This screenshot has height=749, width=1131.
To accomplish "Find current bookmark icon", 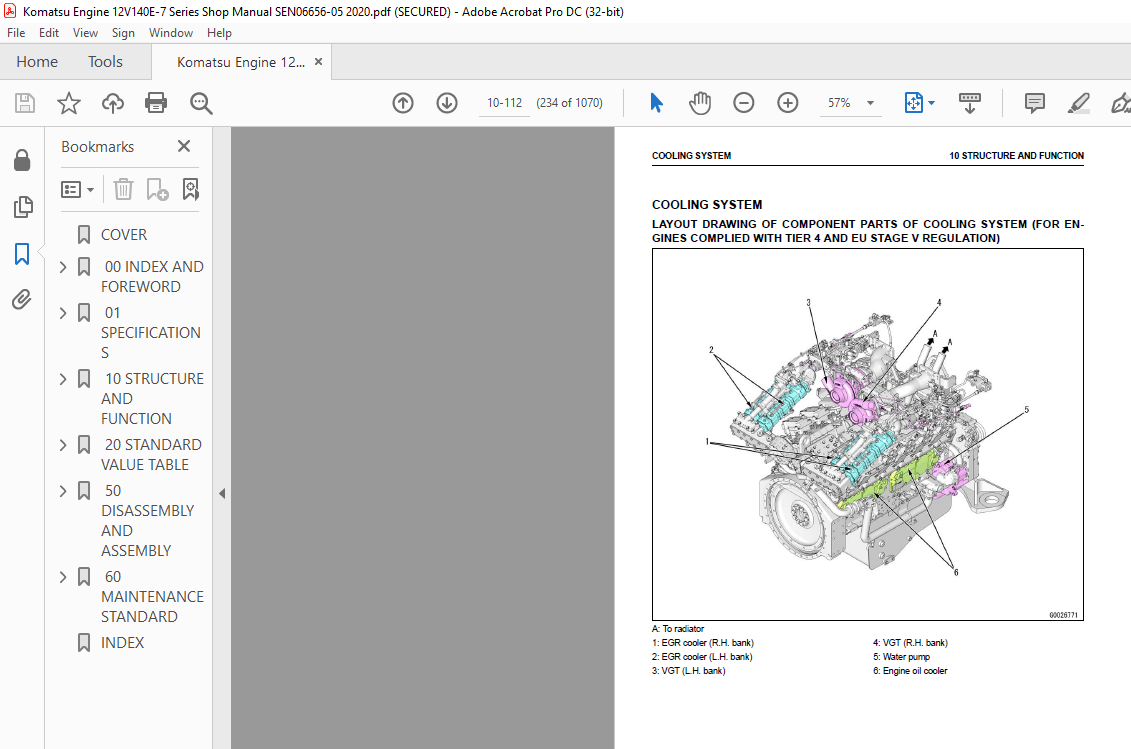I will [190, 190].
